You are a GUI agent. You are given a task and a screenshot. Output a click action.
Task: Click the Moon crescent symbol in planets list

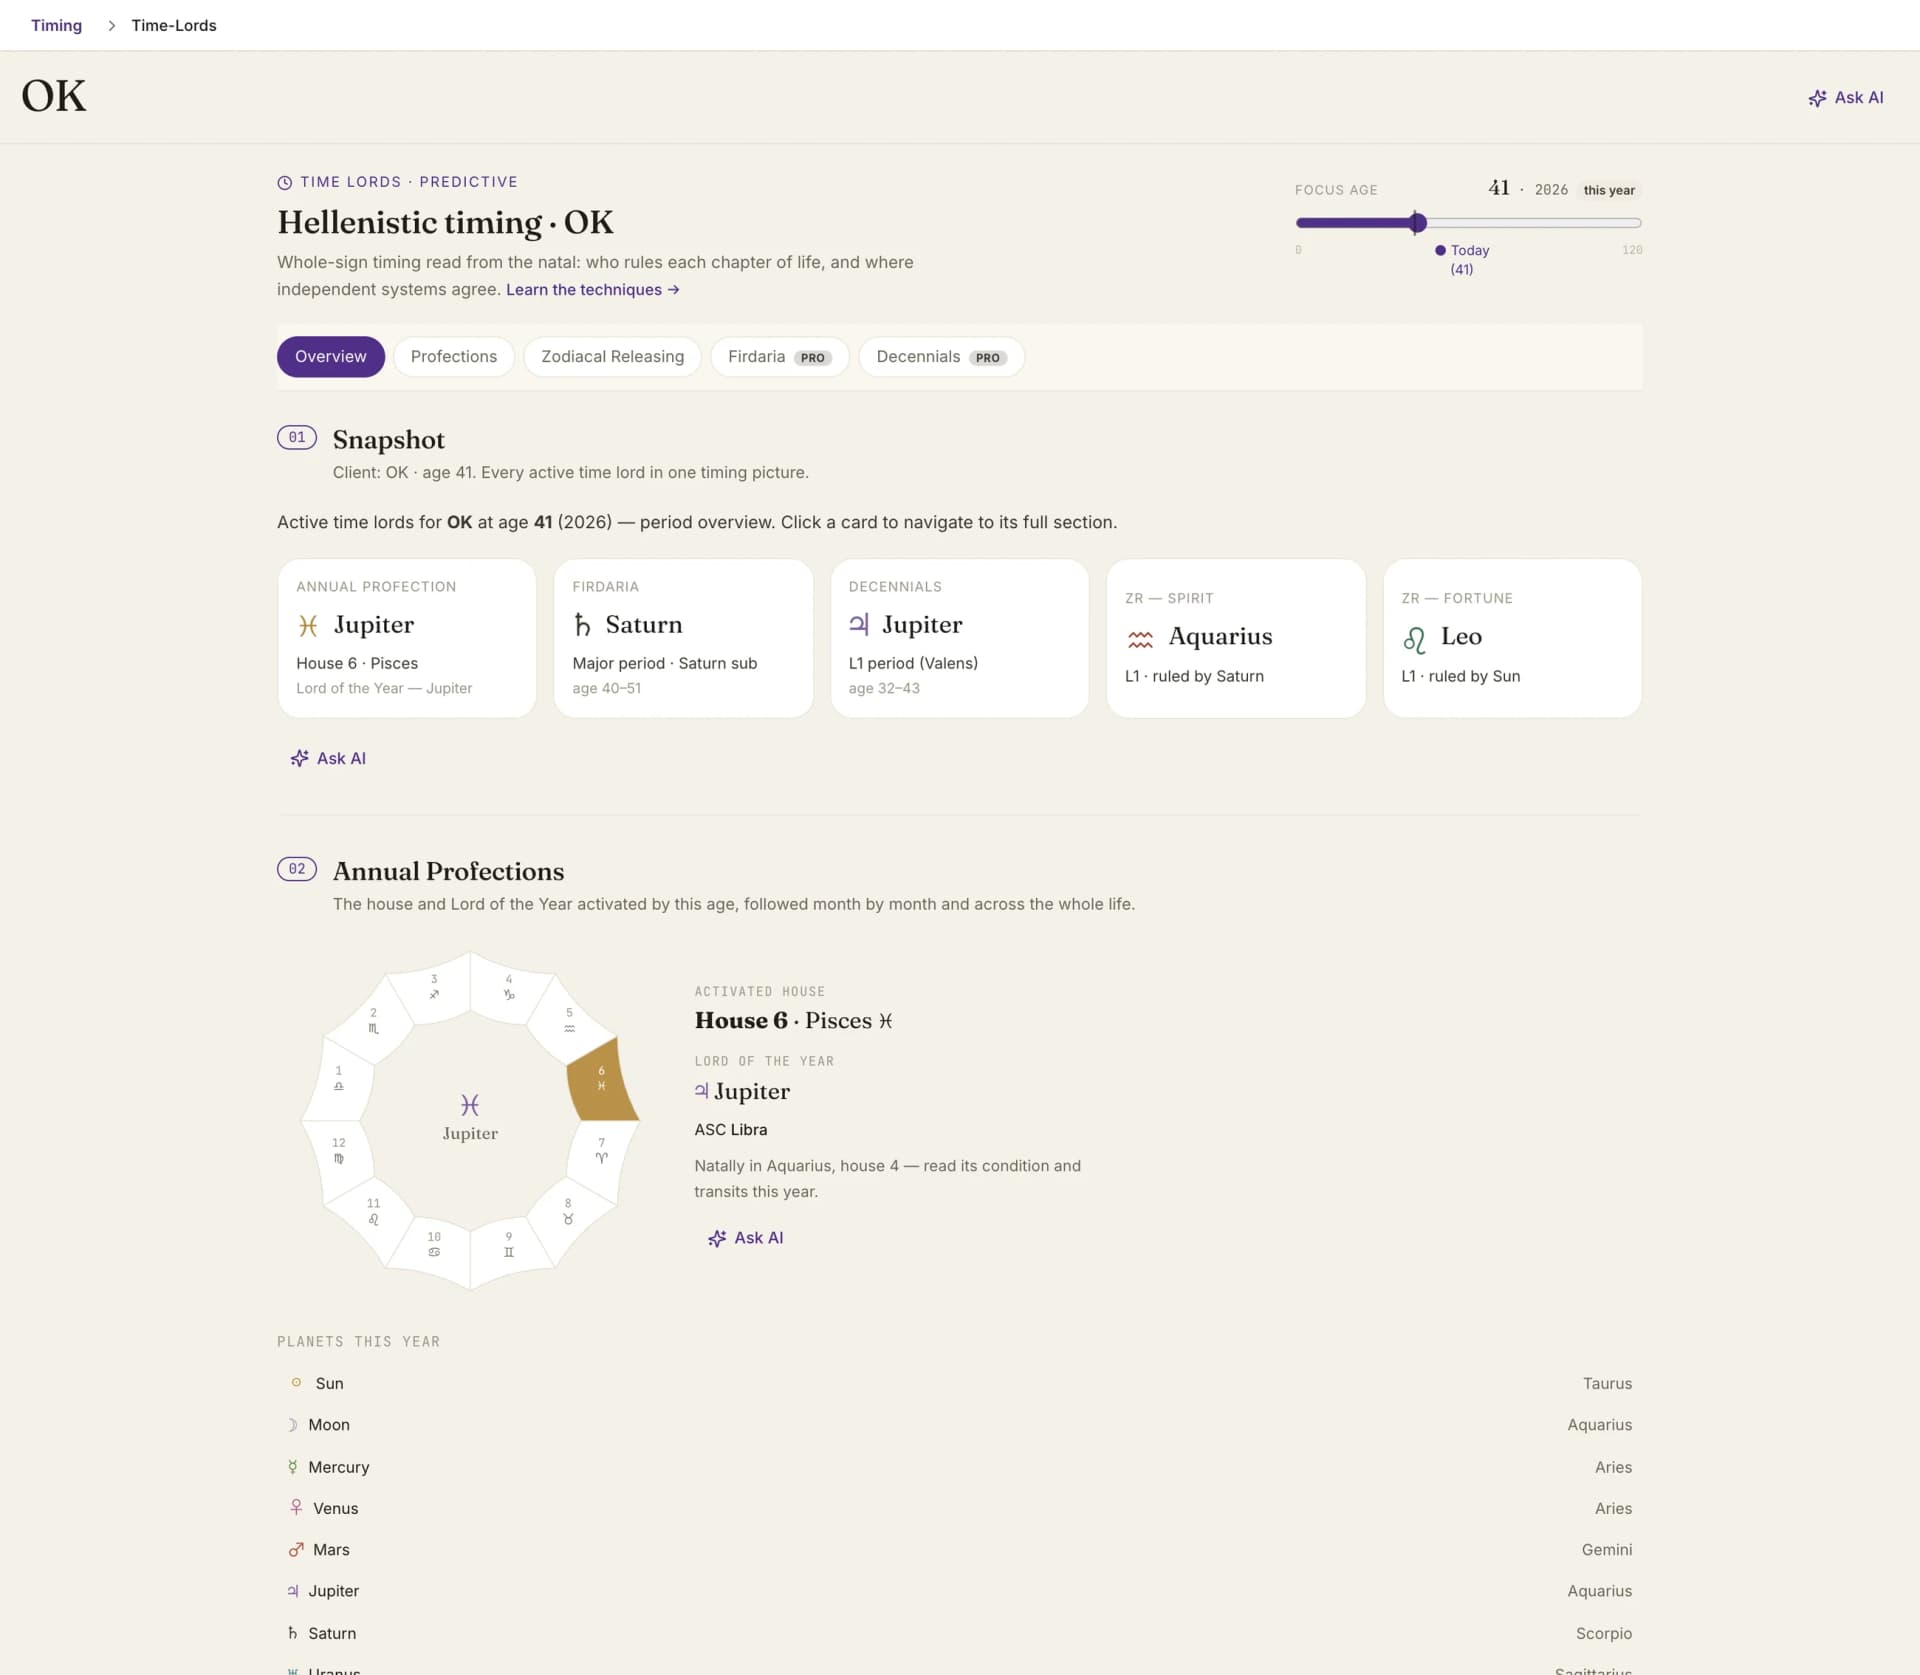(x=292, y=1425)
